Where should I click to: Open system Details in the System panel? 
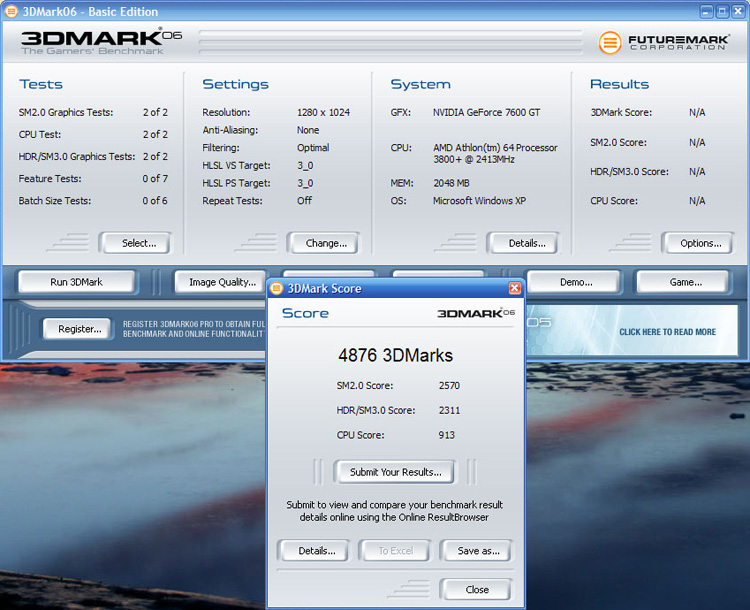[523, 243]
